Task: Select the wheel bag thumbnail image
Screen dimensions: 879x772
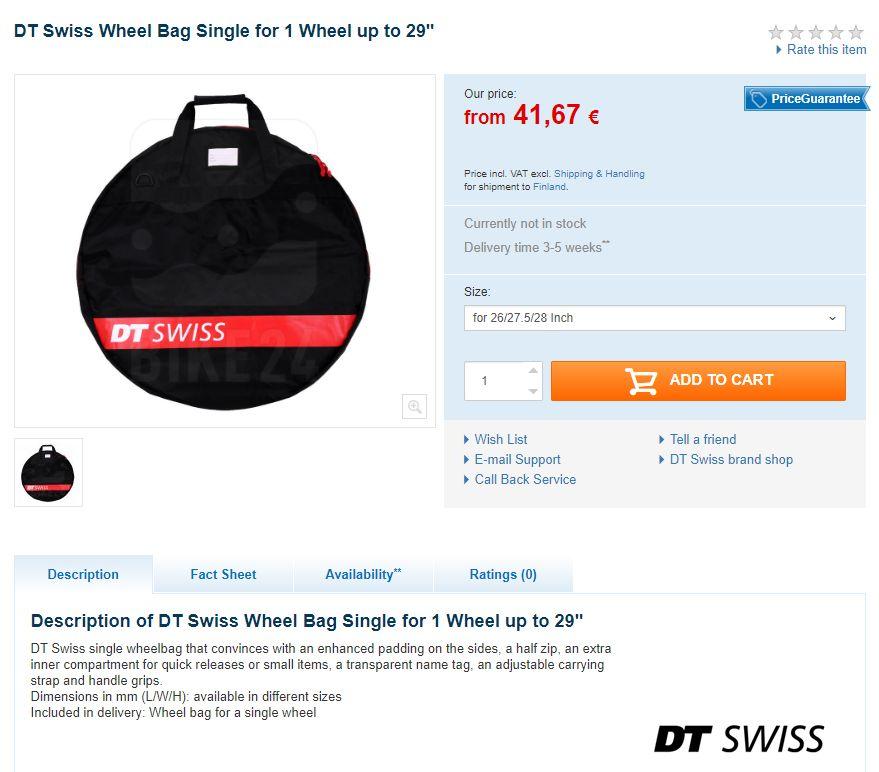Action: [48, 473]
